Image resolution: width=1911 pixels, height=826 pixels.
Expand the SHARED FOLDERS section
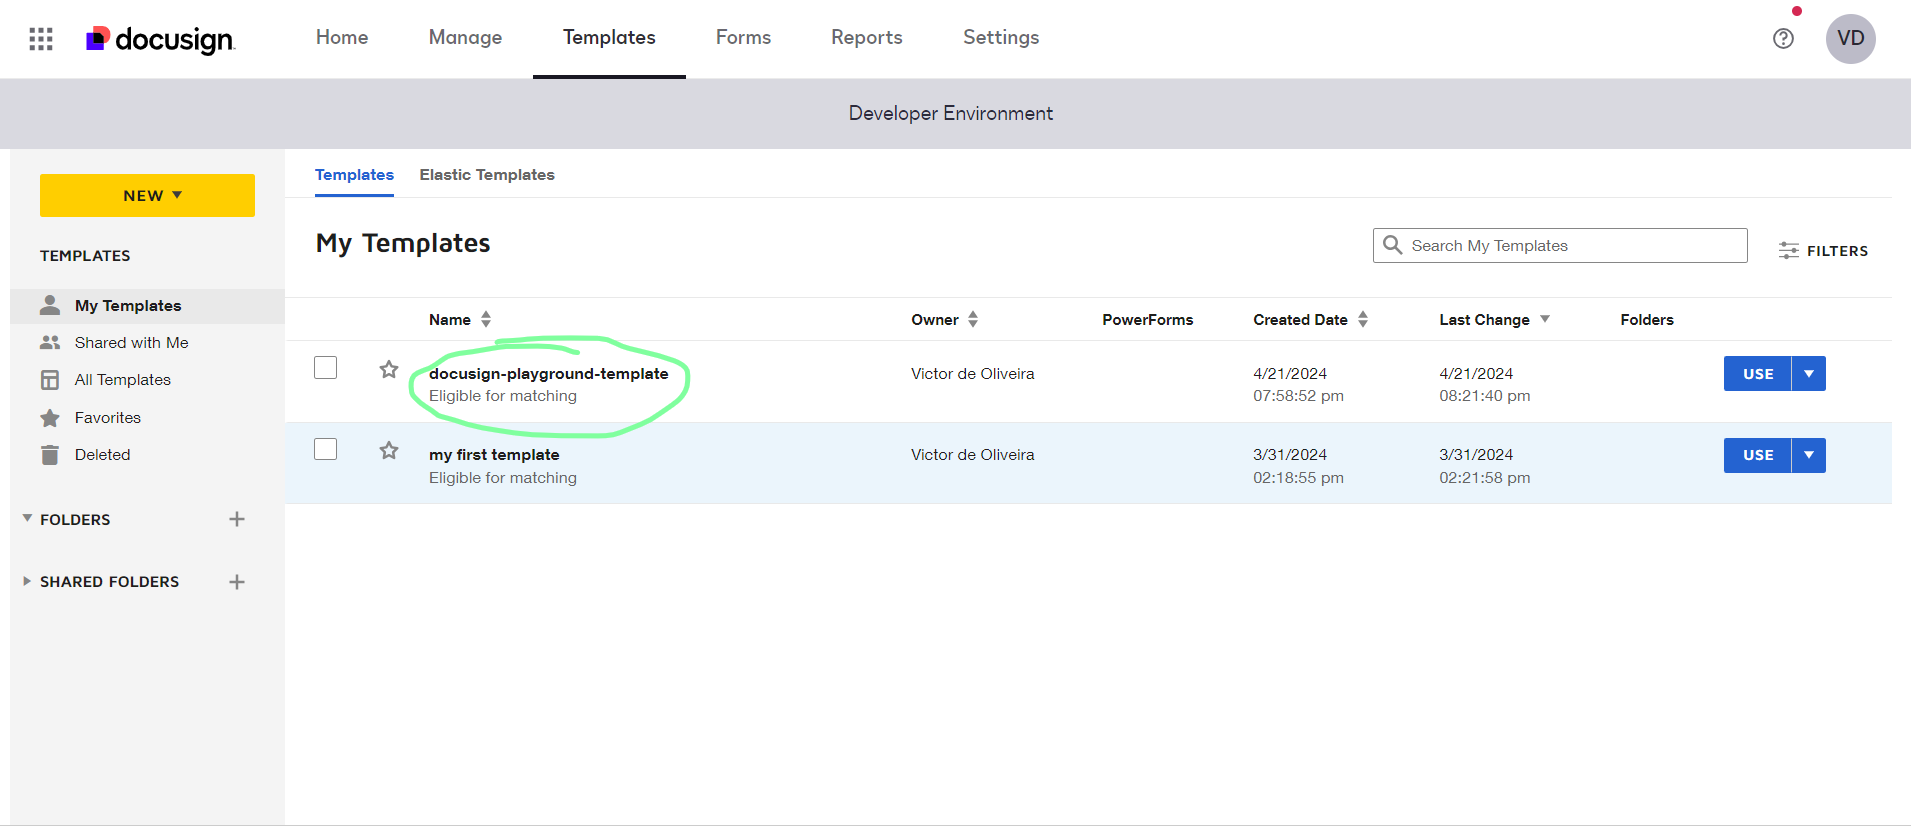pyautogui.click(x=27, y=581)
